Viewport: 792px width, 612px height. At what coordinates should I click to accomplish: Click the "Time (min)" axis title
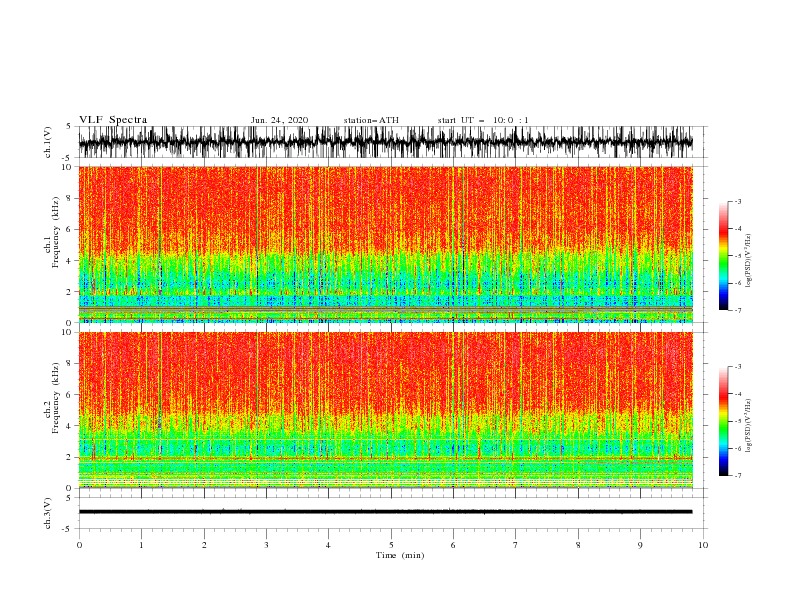point(400,555)
